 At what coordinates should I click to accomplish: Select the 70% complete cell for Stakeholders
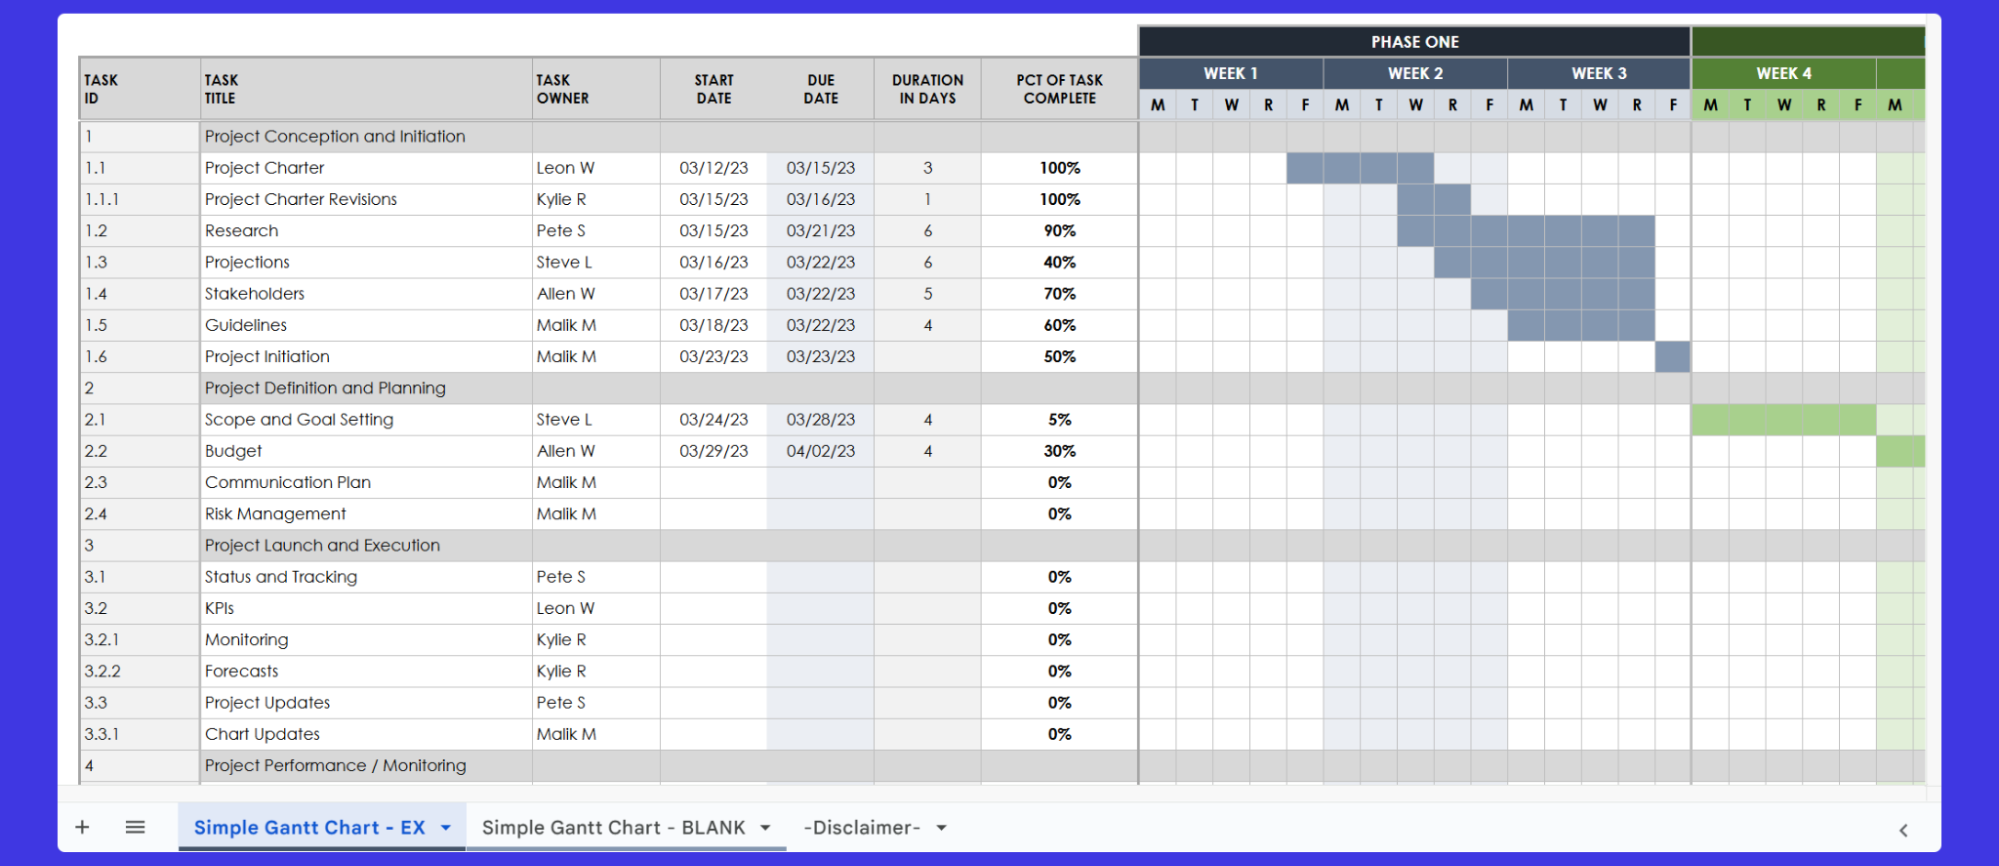pos(1060,294)
